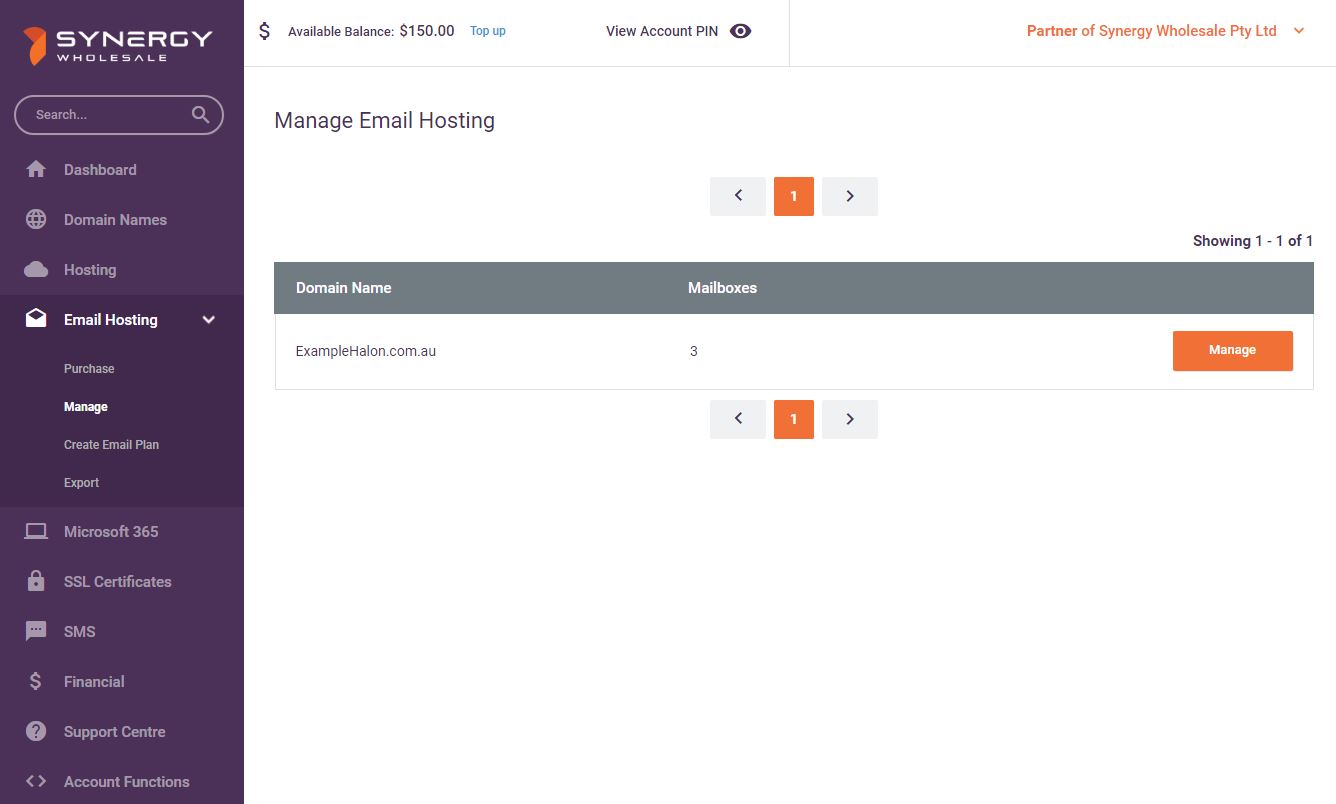Collapse the Email Hosting menu chevron
Image resolution: width=1336 pixels, height=804 pixels.
tap(209, 320)
